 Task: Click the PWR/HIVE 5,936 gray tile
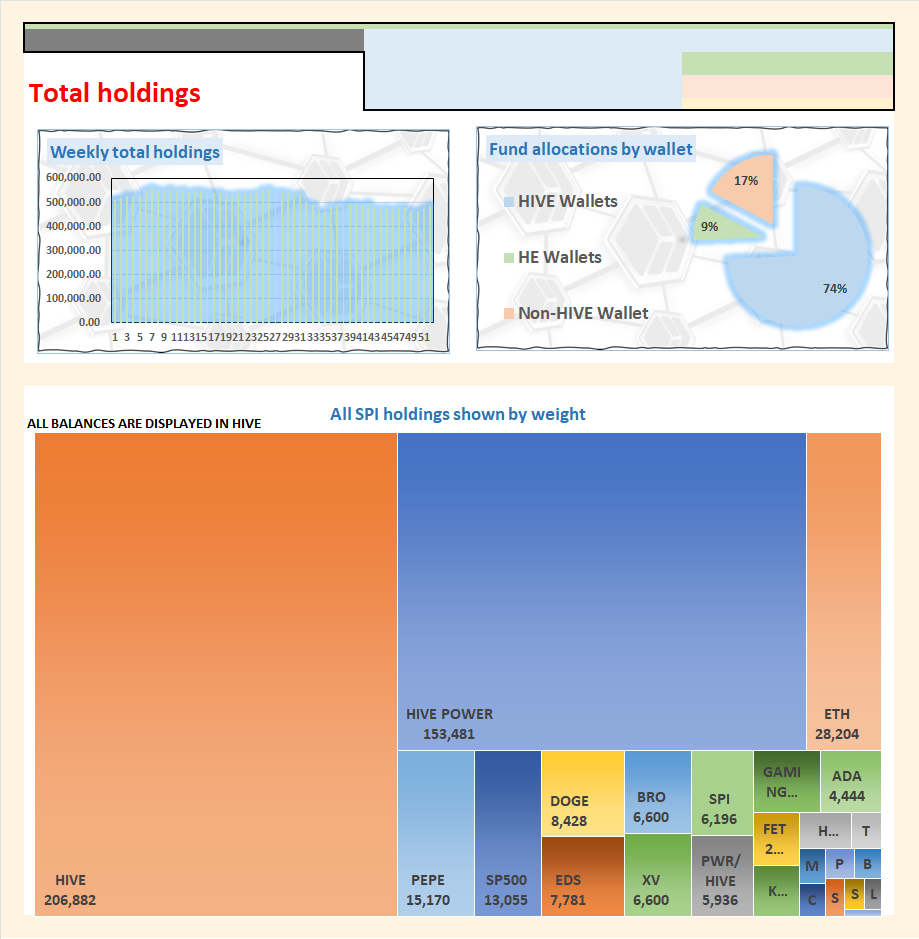722,876
